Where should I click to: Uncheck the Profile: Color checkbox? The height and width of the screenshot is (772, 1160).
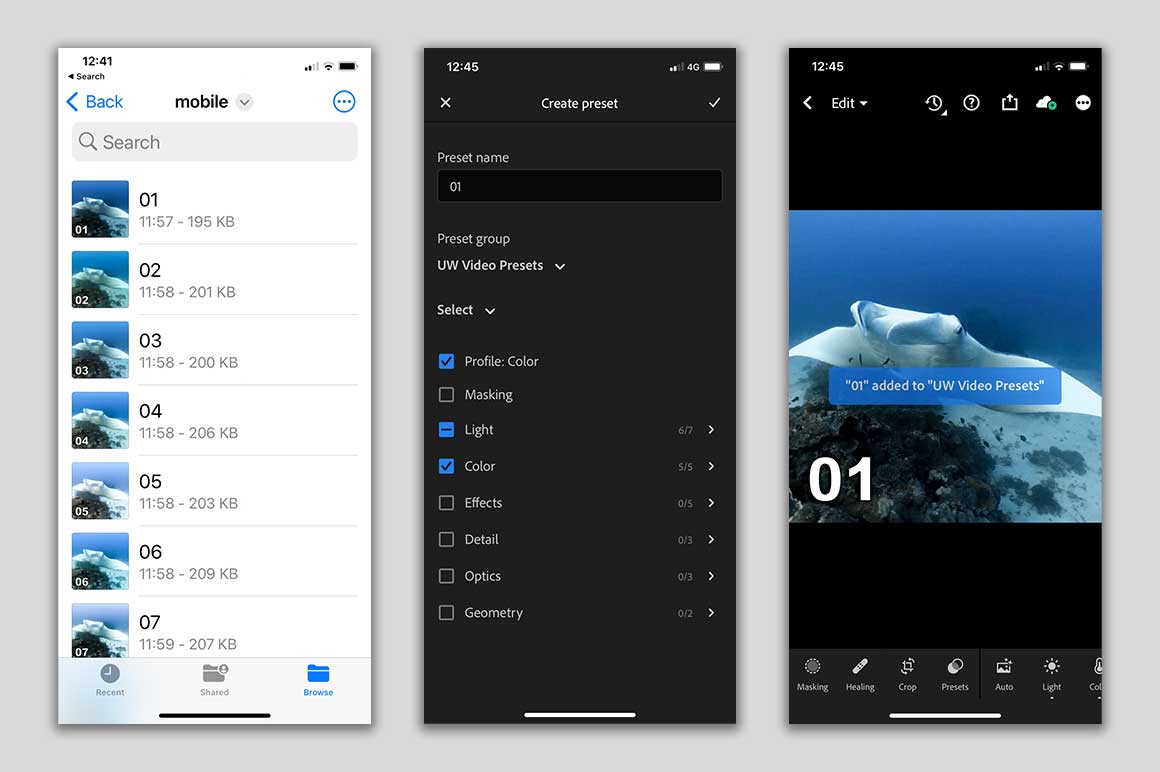point(447,361)
